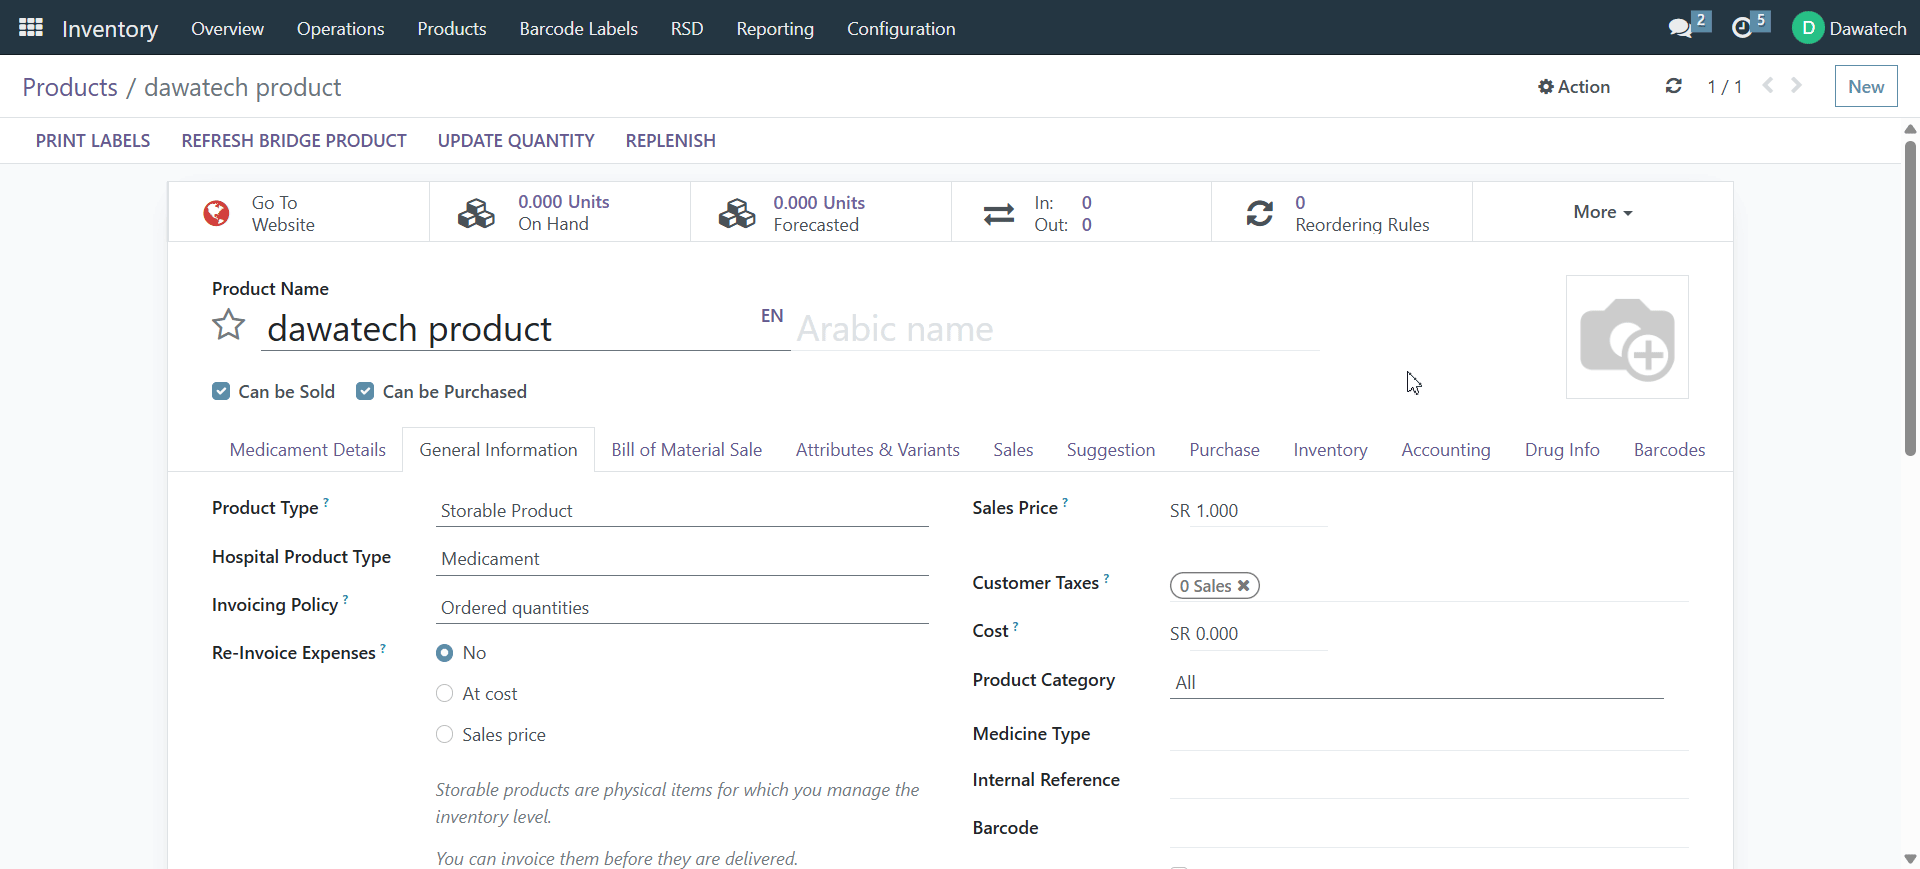This screenshot has height=869, width=1920.
Task: Switch to Suggestion tab
Action: [1111, 450]
